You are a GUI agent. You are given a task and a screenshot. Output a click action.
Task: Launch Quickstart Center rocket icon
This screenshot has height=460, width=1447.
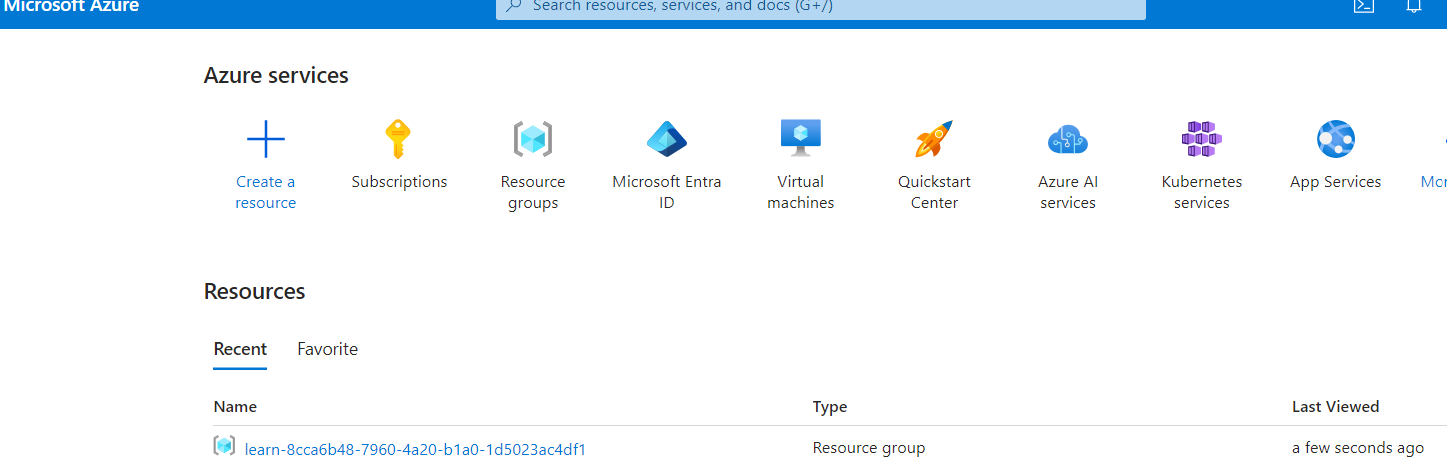pos(934,139)
